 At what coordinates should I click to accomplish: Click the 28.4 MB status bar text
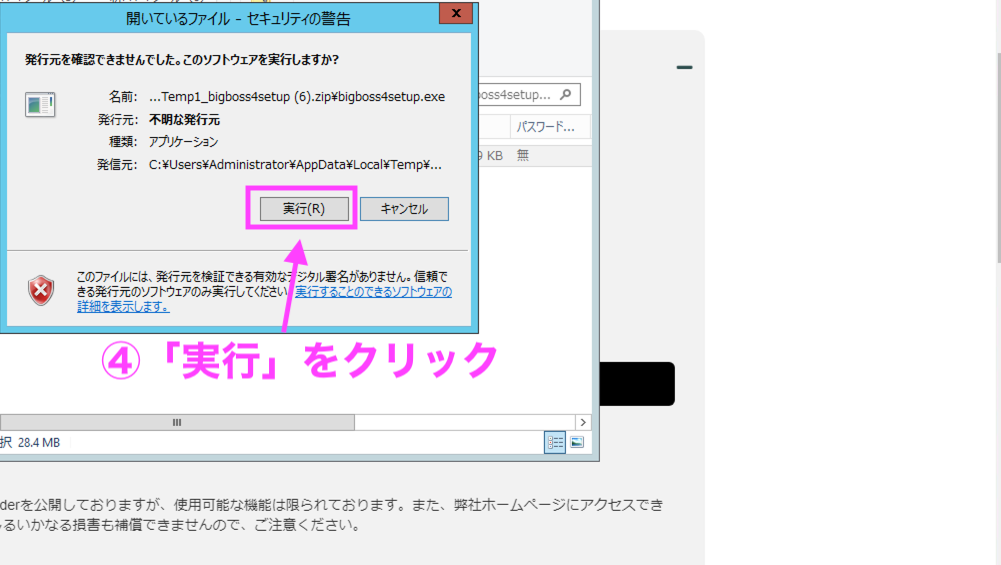[x=38, y=442]
